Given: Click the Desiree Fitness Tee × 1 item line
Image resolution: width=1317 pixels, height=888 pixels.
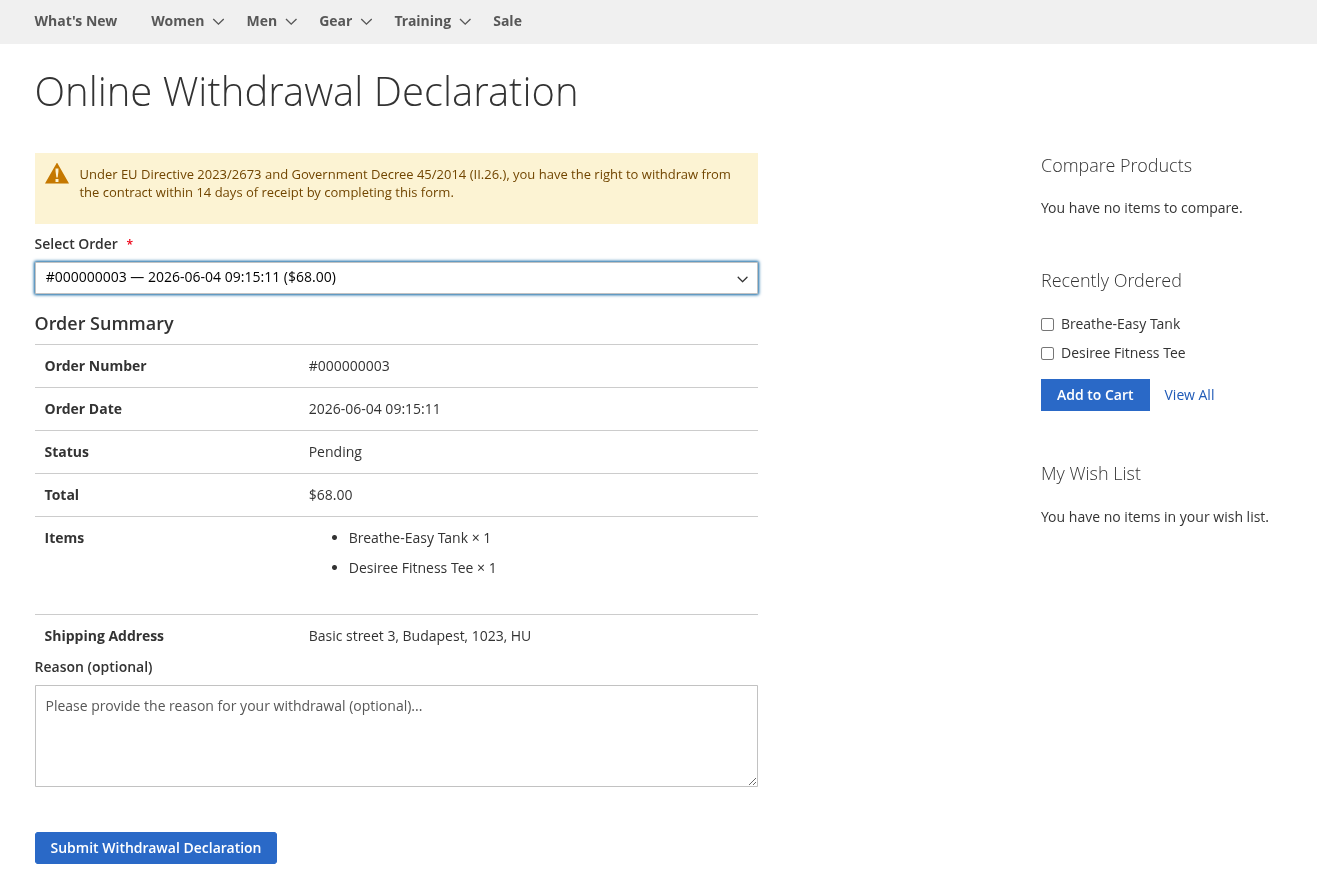Looking at the screenshot, I should click(x=422, y=568).
